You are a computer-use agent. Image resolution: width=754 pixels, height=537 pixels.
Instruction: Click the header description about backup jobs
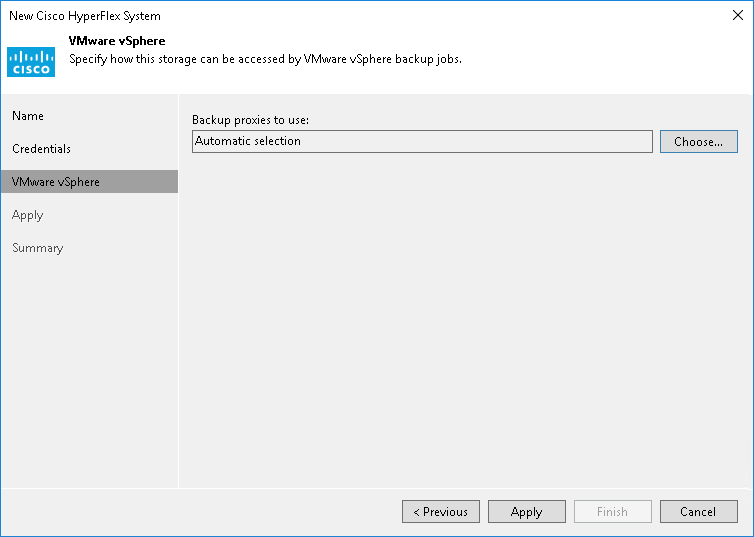[x=264, y=59]
